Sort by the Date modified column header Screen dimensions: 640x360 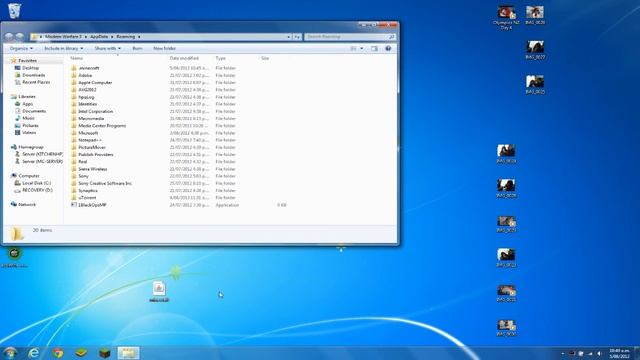point(184,58)
